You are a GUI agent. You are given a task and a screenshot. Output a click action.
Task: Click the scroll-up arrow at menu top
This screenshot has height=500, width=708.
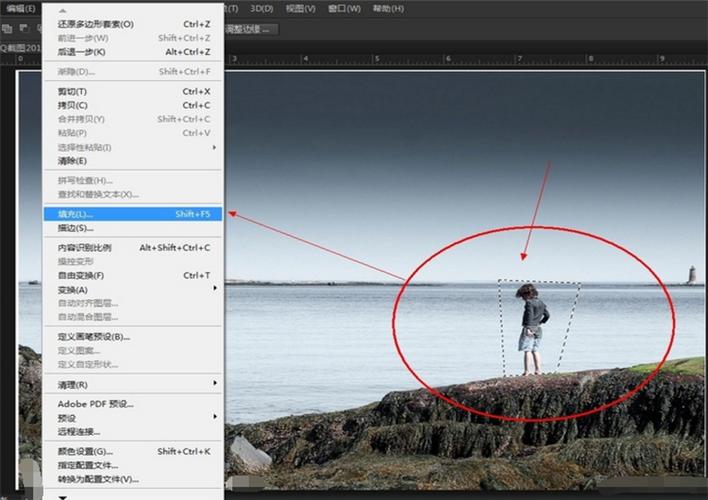pyautogui.click(x=63, y=10)
